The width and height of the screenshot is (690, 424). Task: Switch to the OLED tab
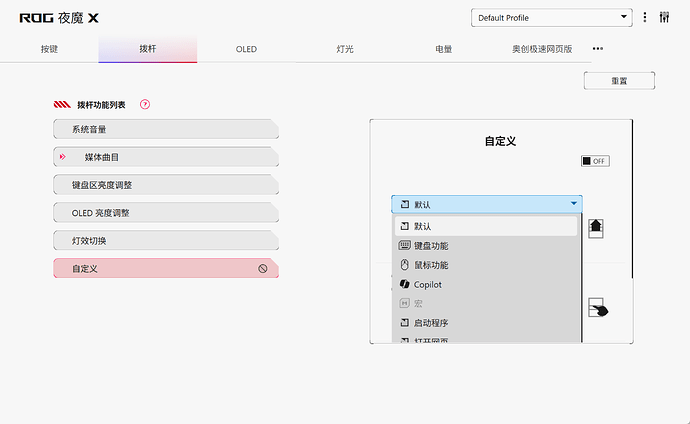tap(246, 48)
